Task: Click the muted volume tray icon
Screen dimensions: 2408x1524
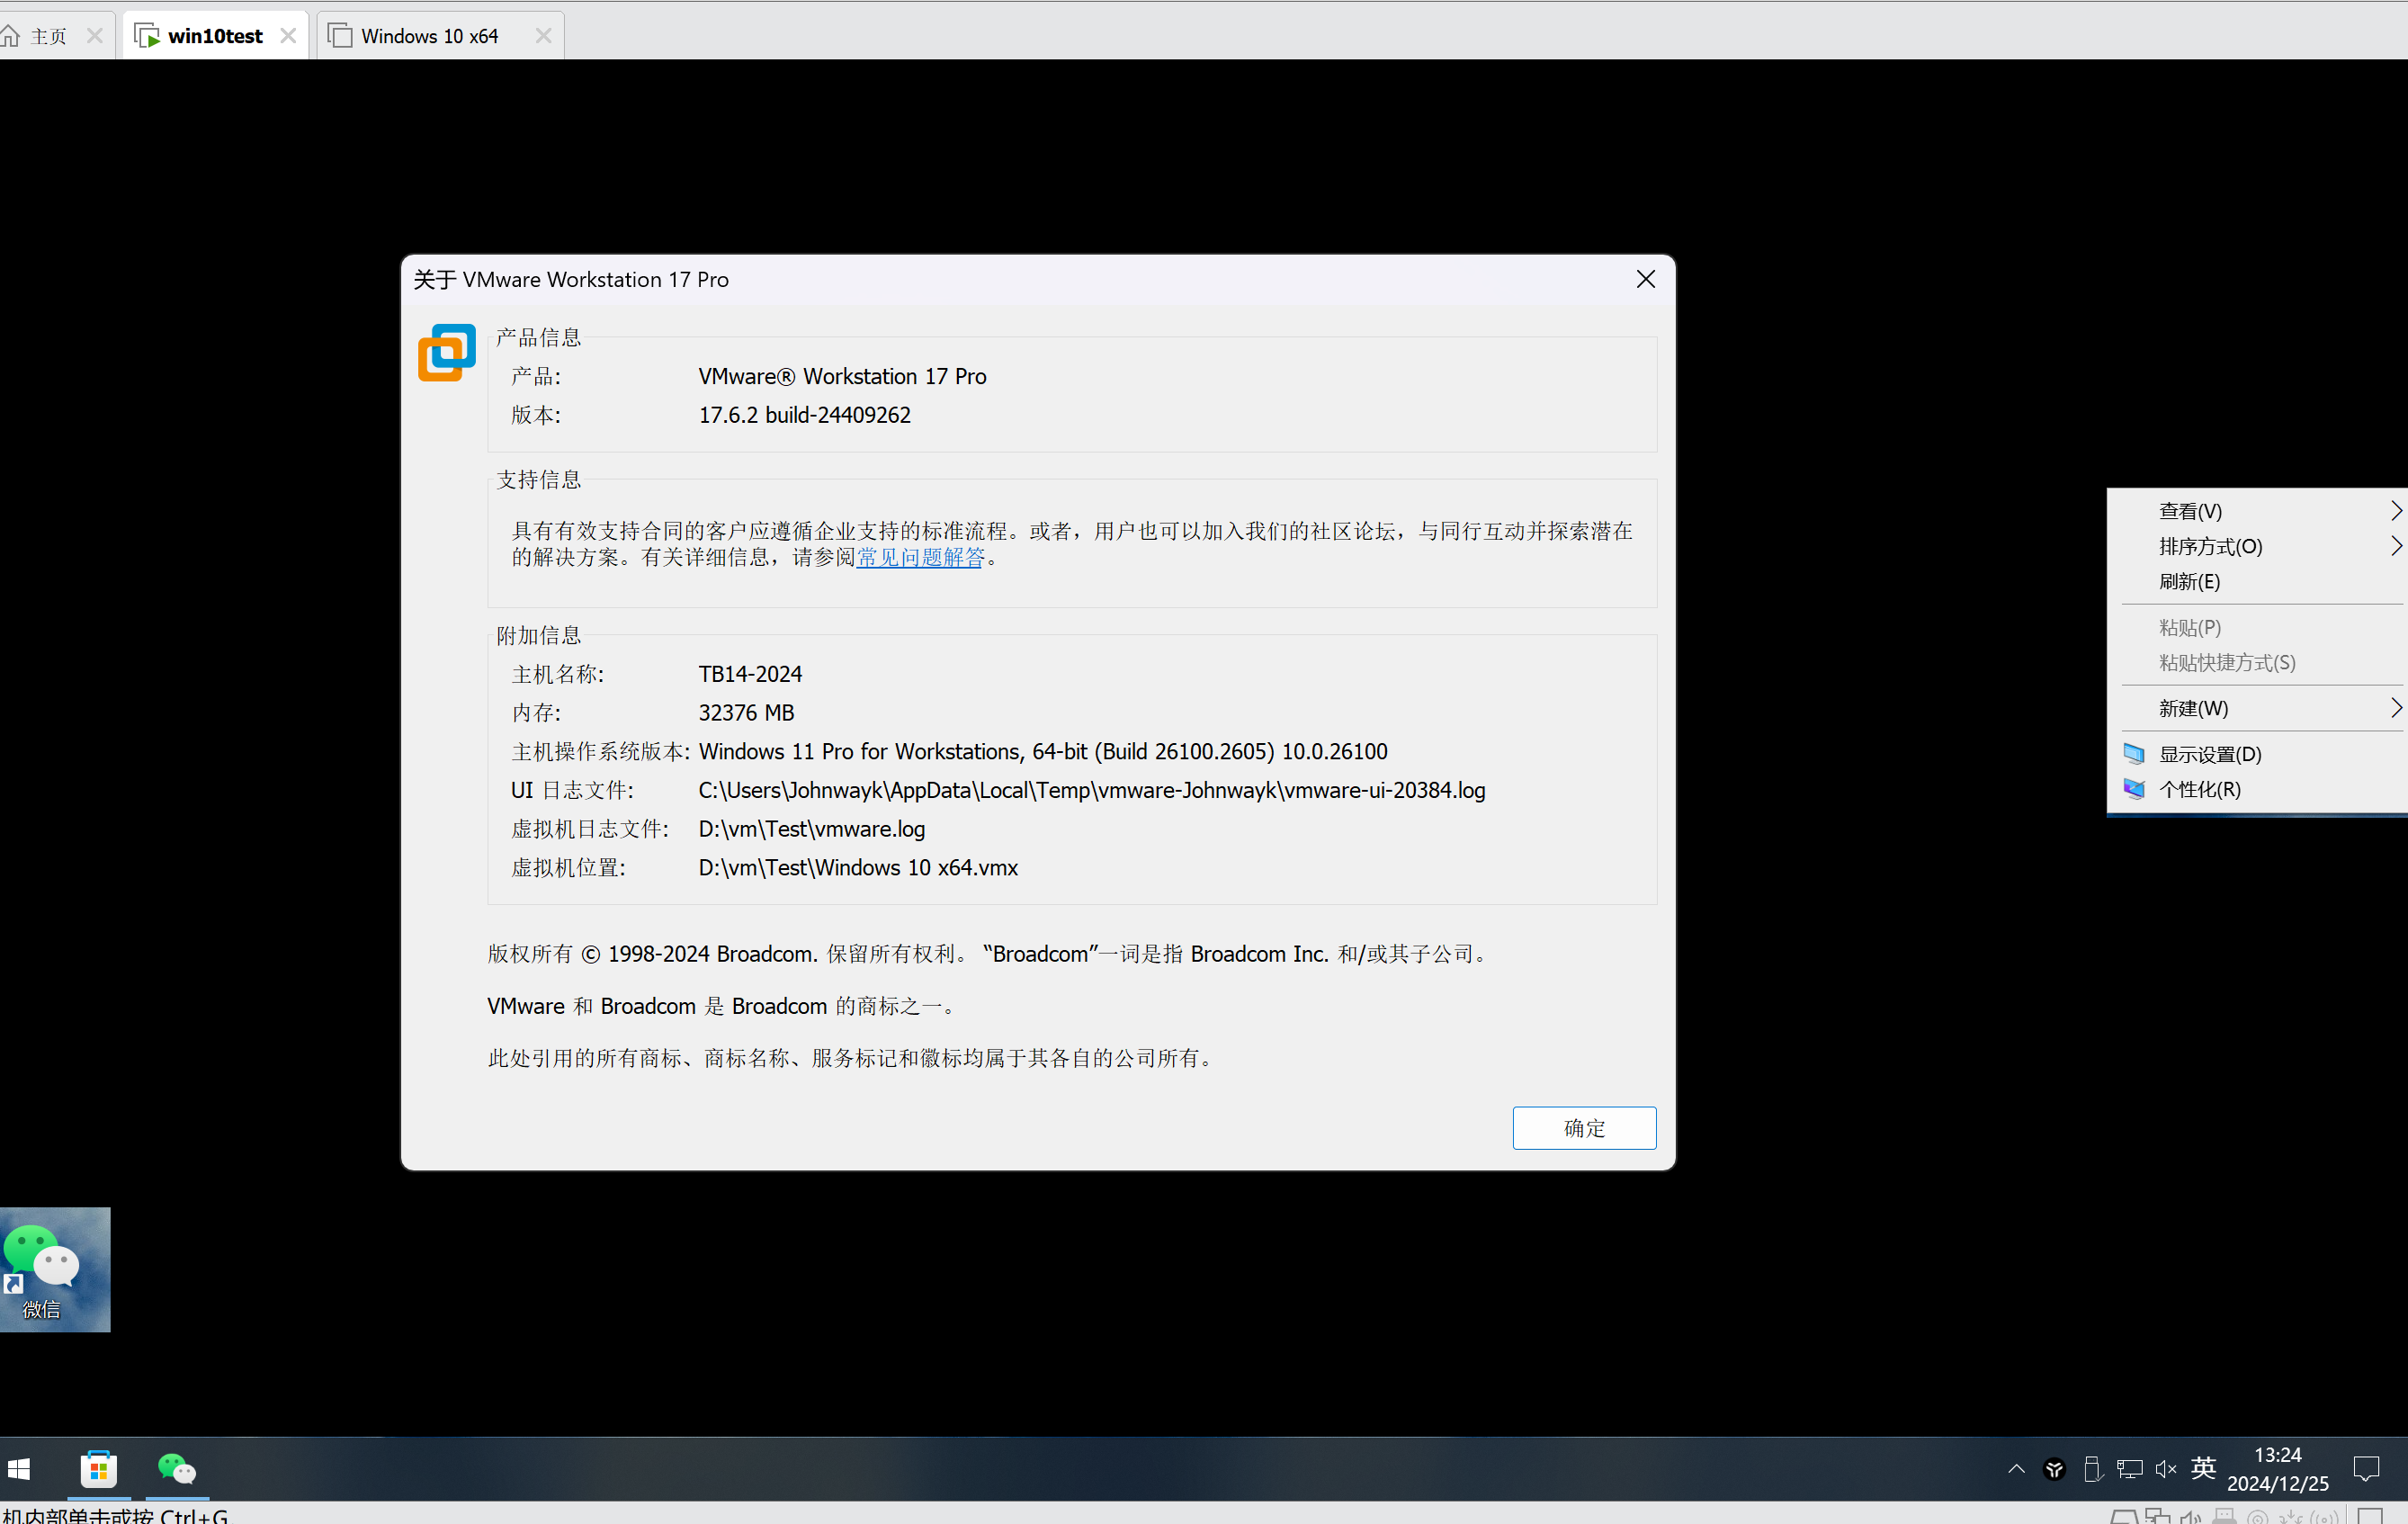Action: (2166, 1468)
